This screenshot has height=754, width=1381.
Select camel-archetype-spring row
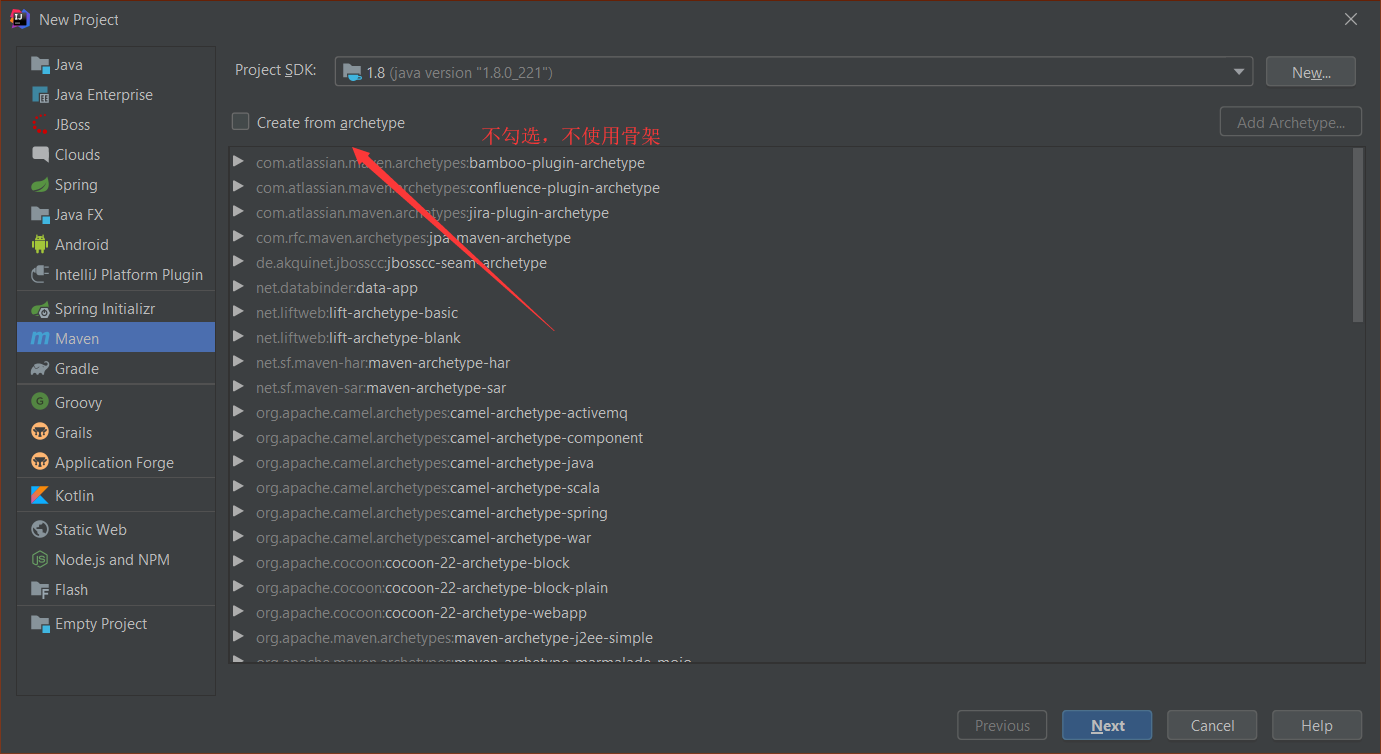click(x=790, y=513)
